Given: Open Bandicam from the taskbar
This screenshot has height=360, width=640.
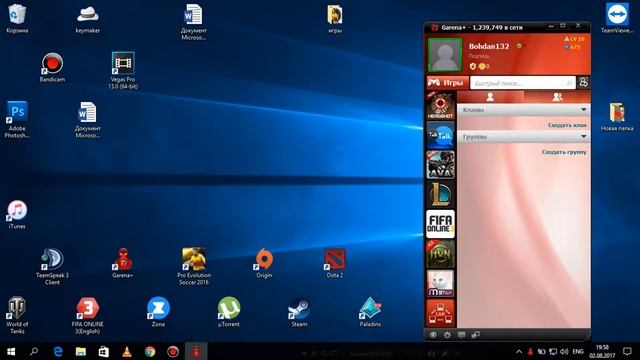Looking at the screenshot, I should click(x=173, y=351).
